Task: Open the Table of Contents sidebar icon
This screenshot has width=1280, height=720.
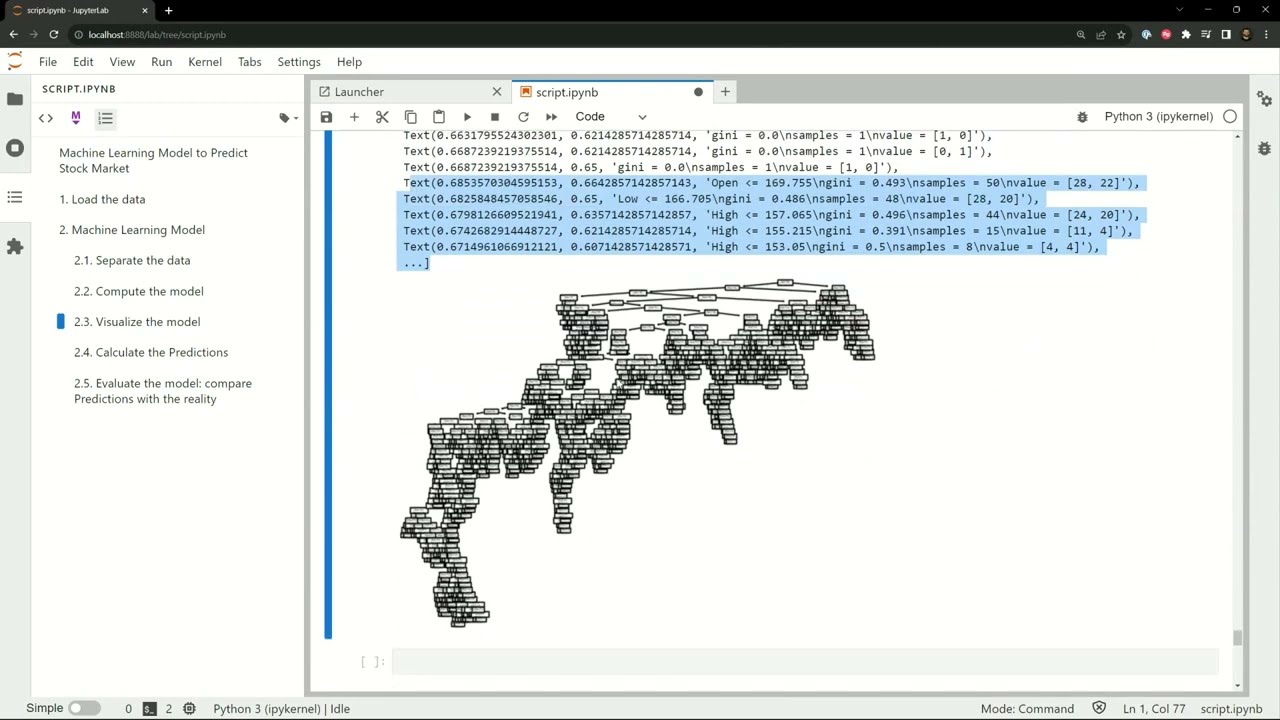Action: pyautogui.click(x=15, y=197)
